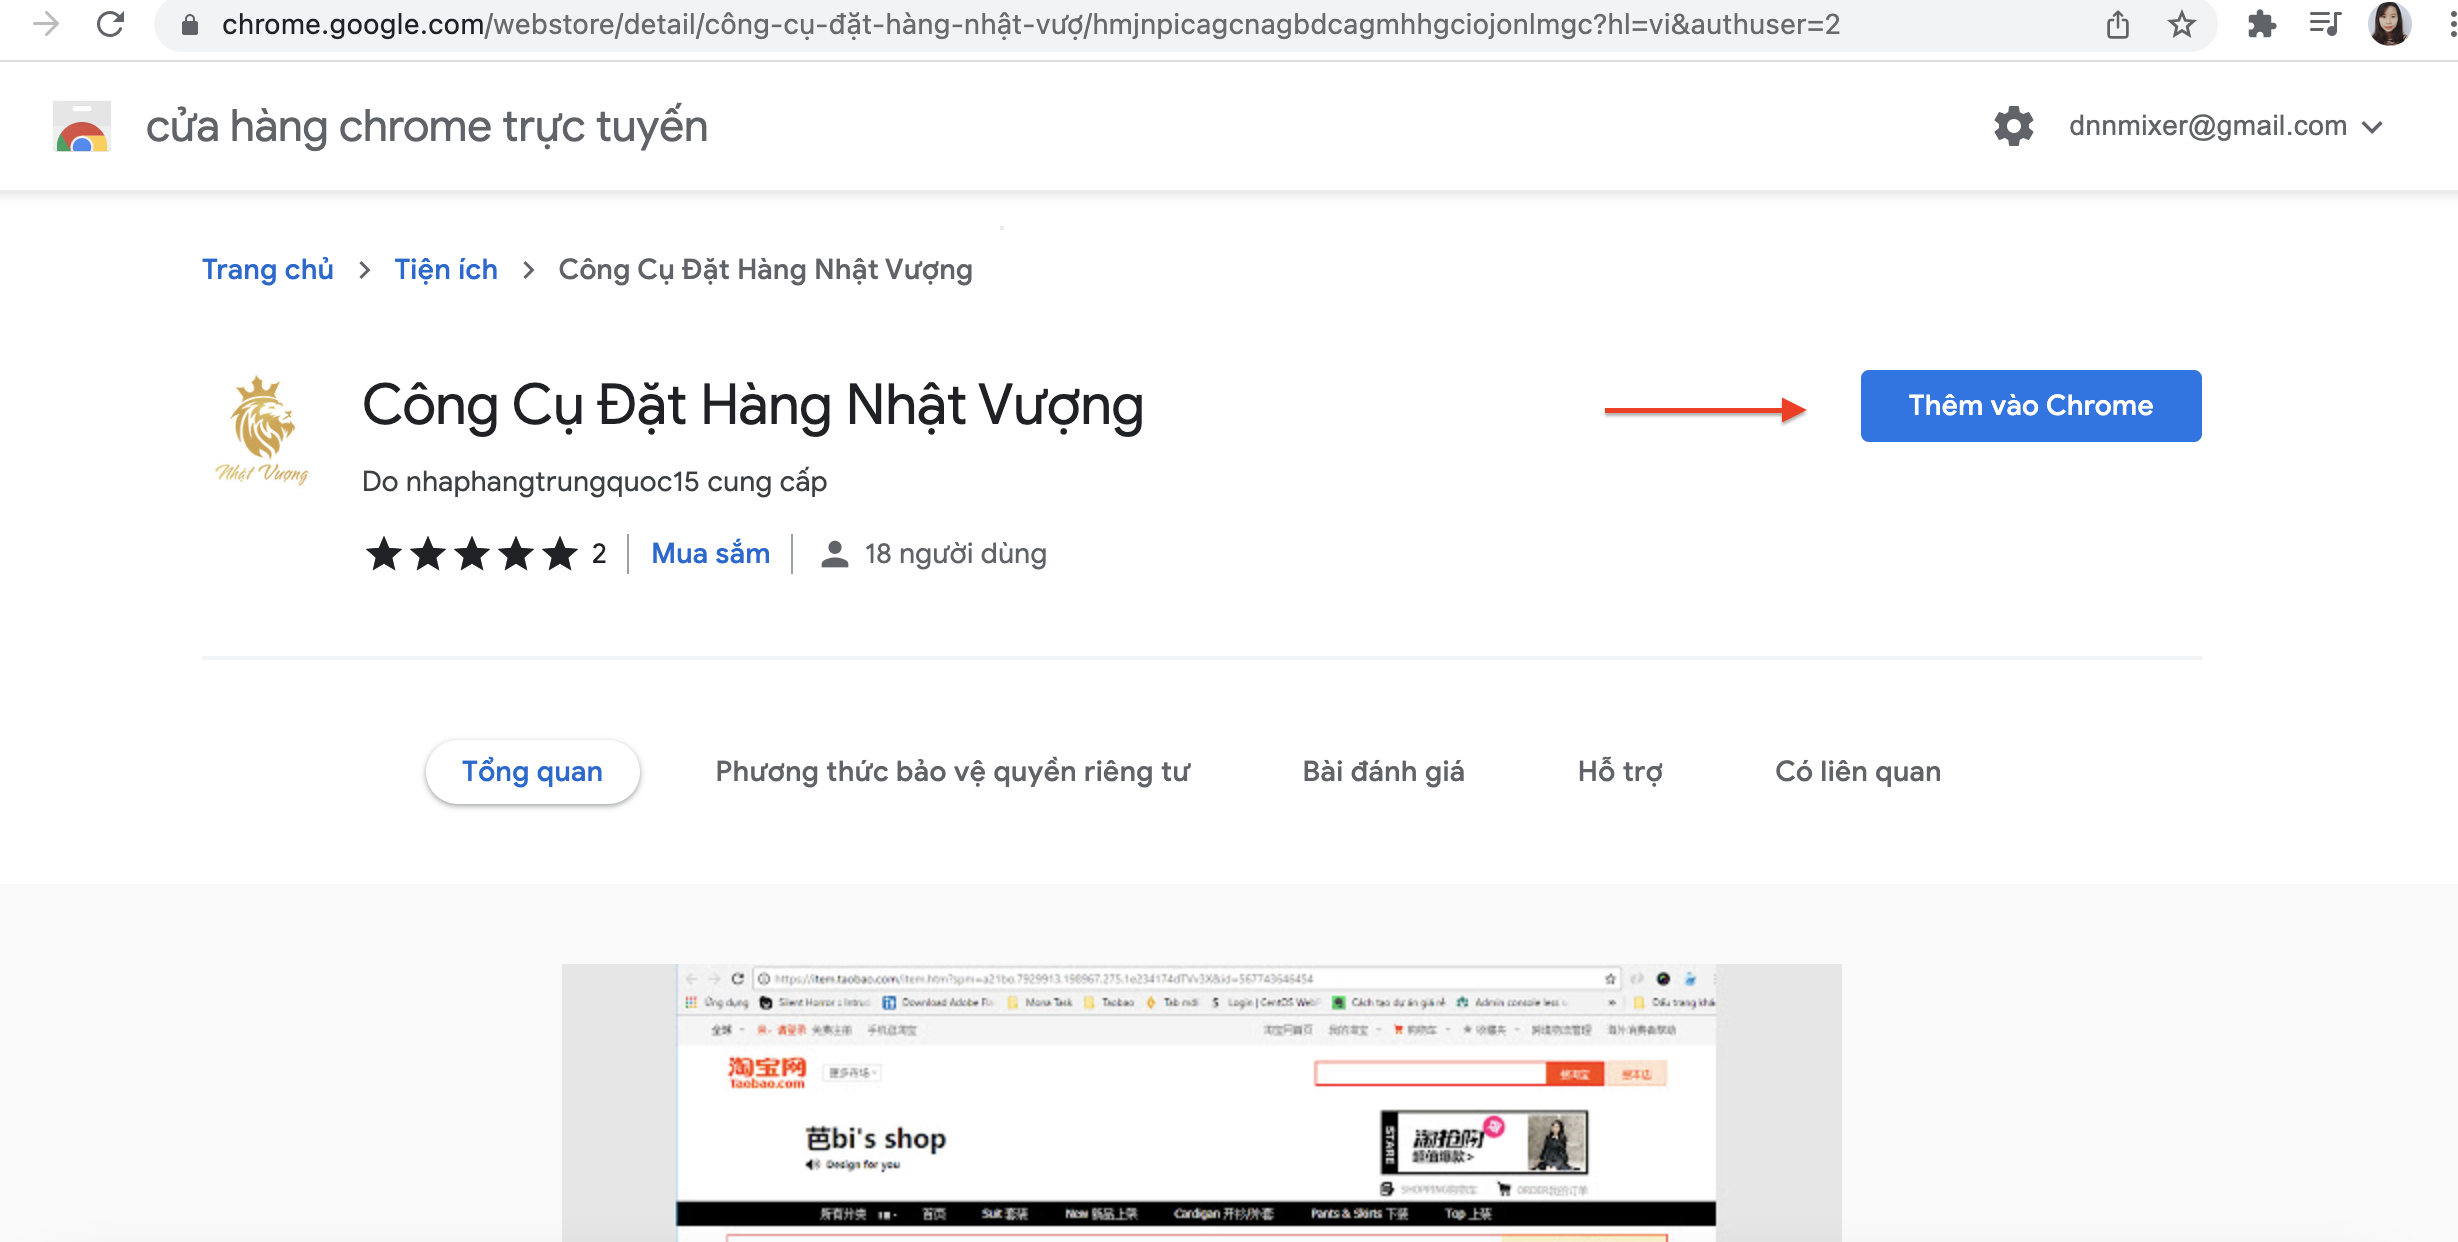
Task: Open the media control playlist icon
Action: click(x=2325, y=24)
